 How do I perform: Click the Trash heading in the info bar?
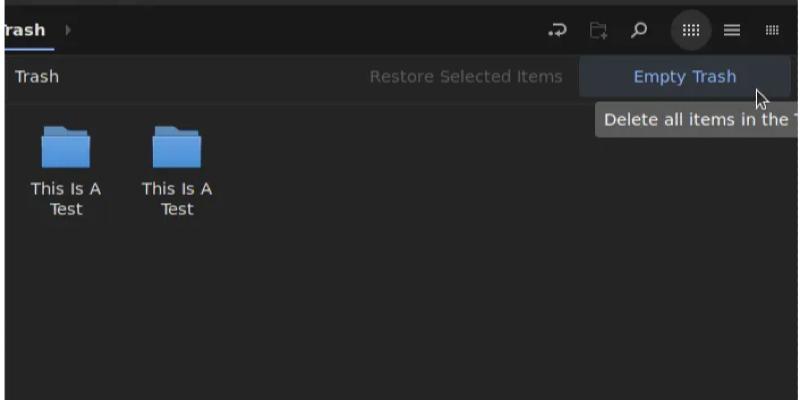(37, 77)
